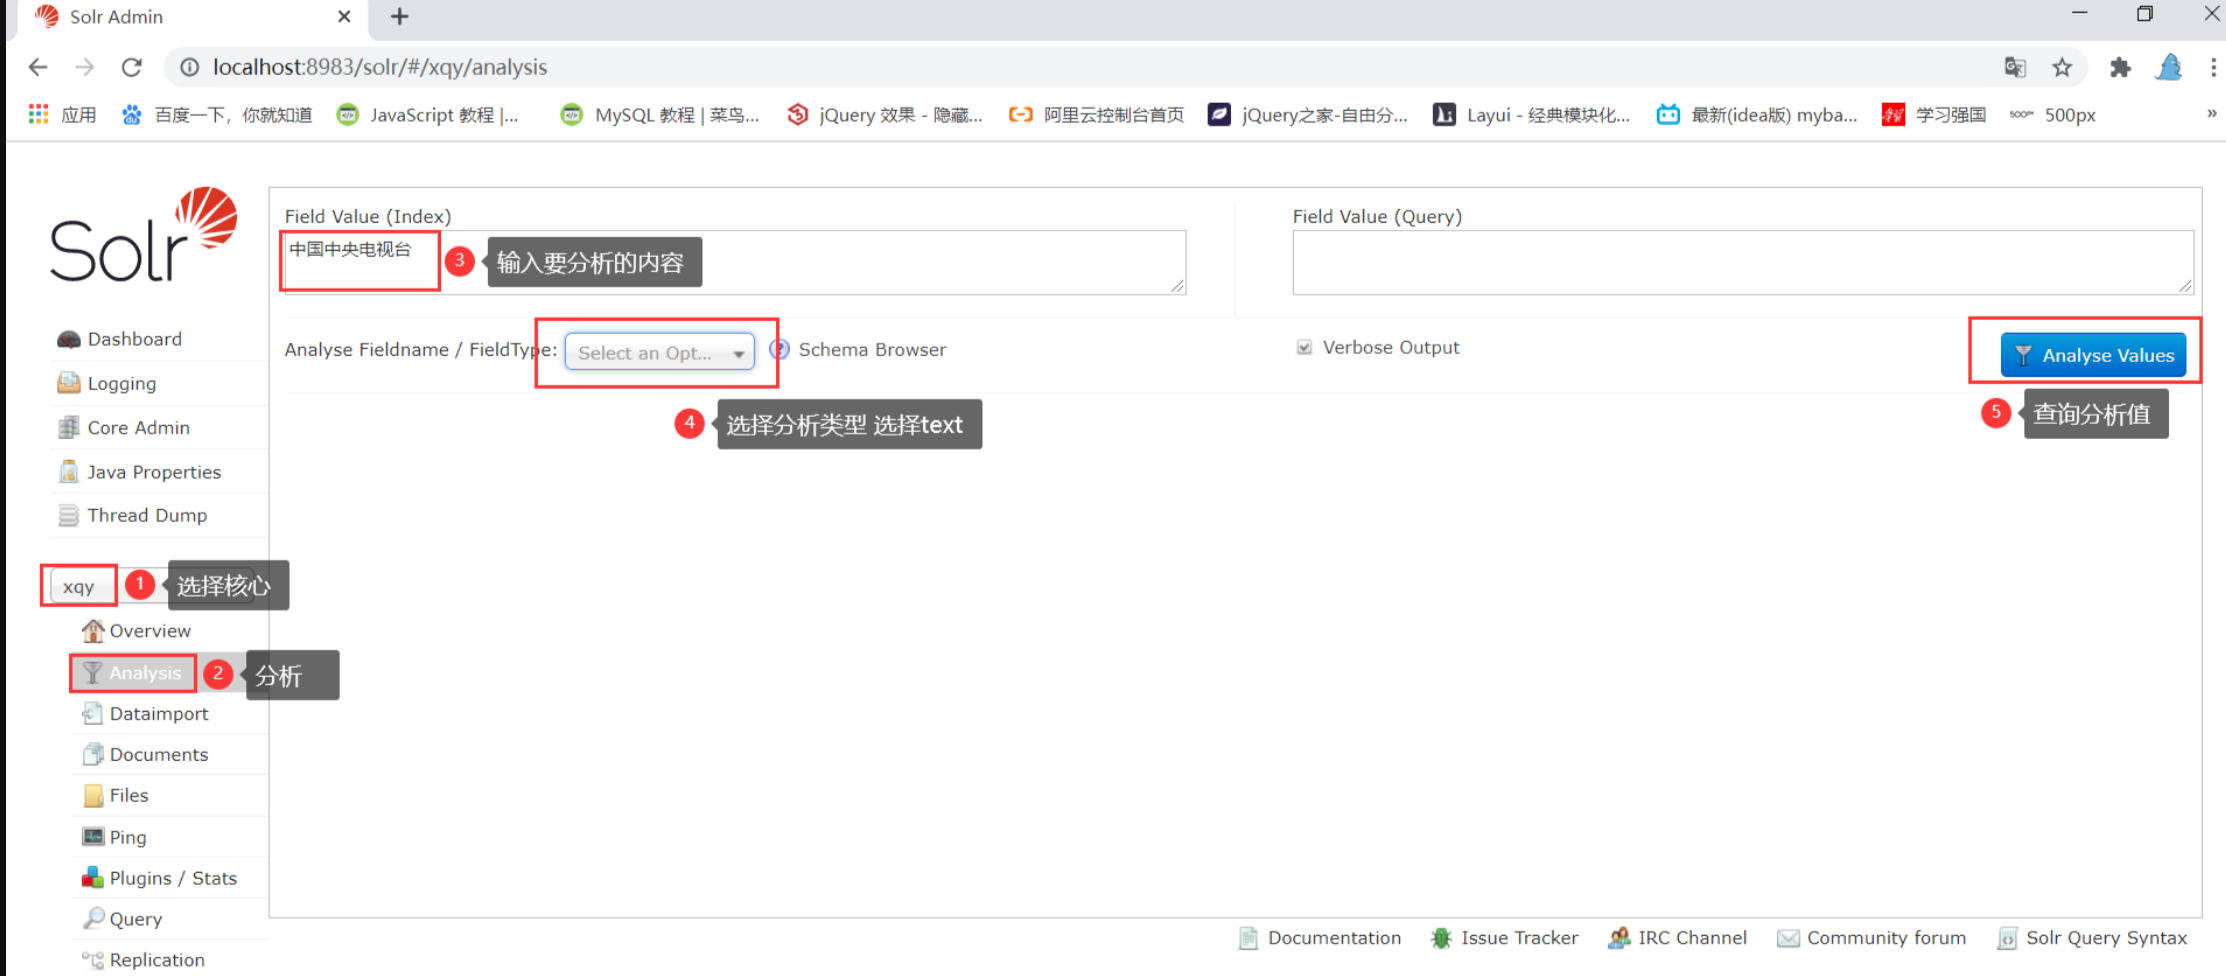Open jQuery之家 bookmark

pos(1308,115)
